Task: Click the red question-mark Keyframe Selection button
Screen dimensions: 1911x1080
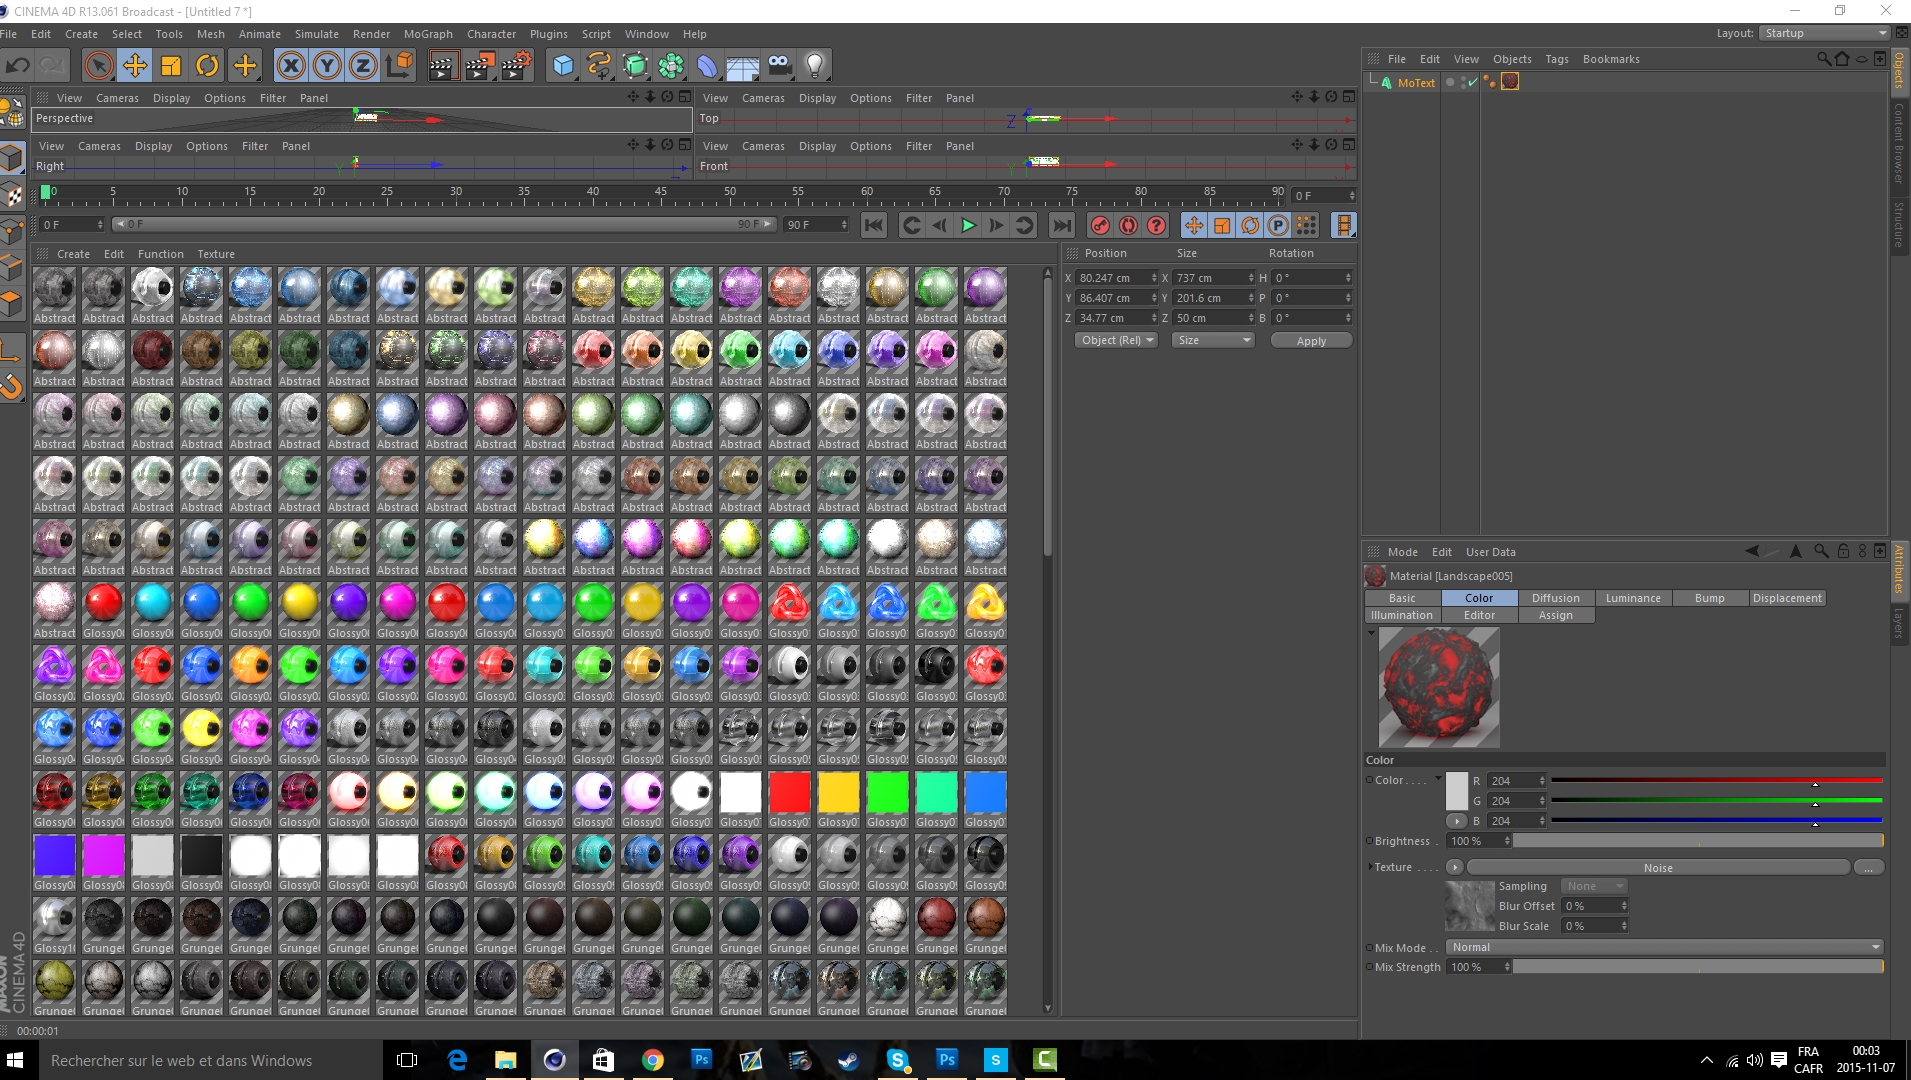Action: point(1156,225)
